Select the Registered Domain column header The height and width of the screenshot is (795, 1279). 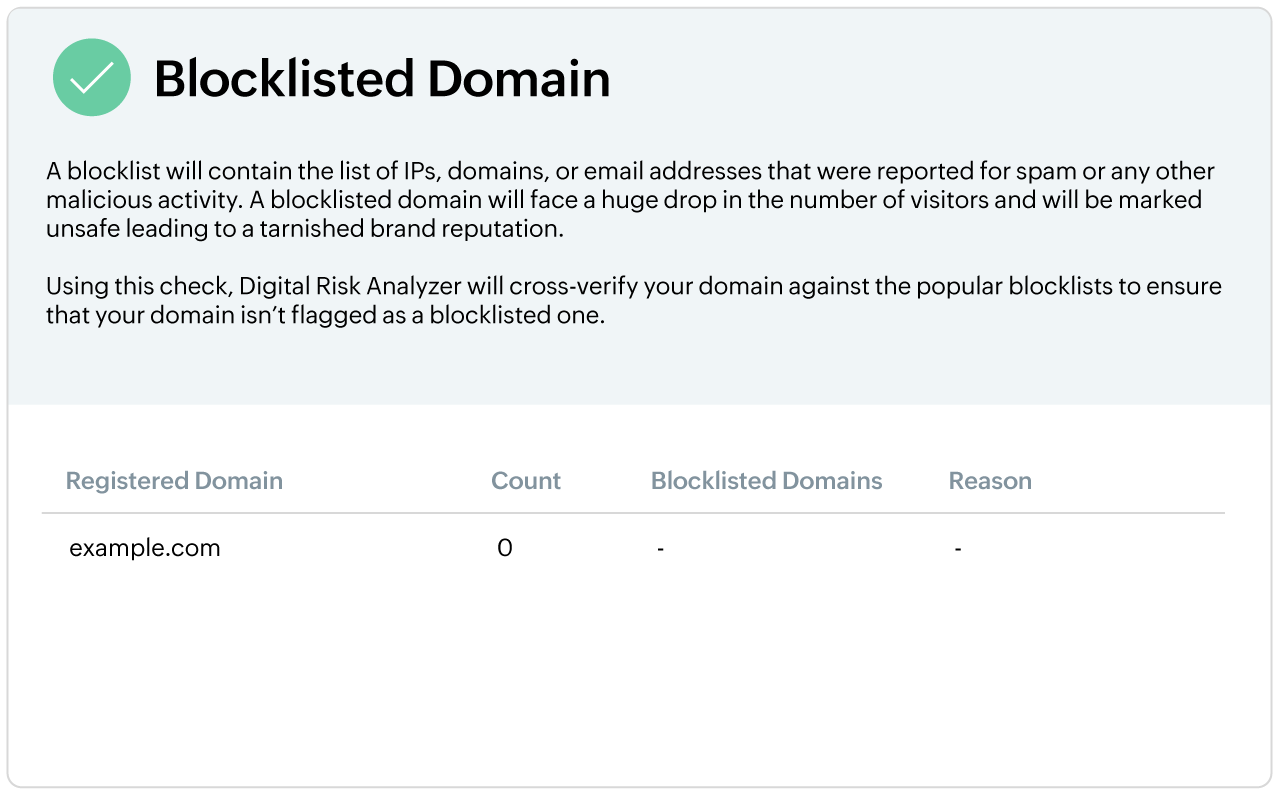(x=174, y=481)
